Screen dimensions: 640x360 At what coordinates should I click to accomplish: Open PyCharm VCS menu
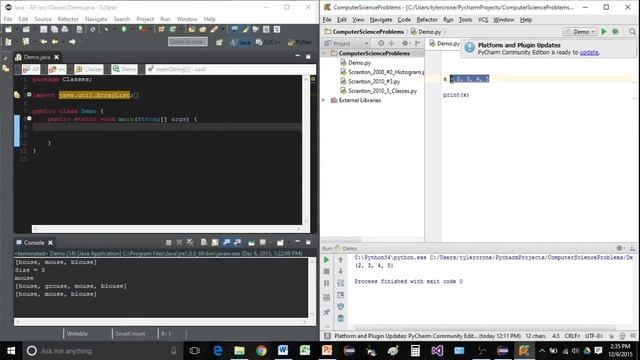pos(483,20)
